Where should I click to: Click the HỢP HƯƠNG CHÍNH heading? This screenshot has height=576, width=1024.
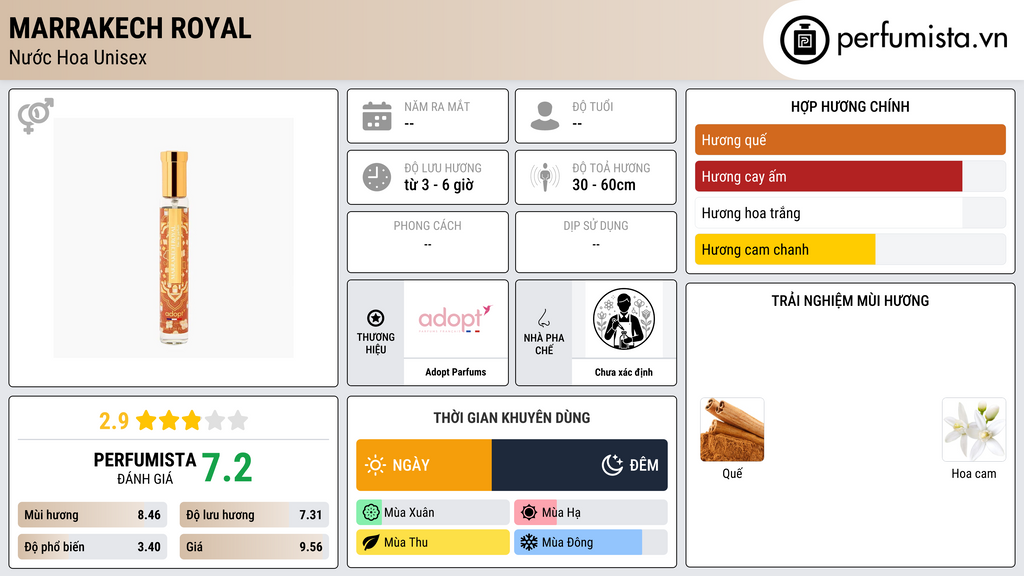(x=850, y=106)
